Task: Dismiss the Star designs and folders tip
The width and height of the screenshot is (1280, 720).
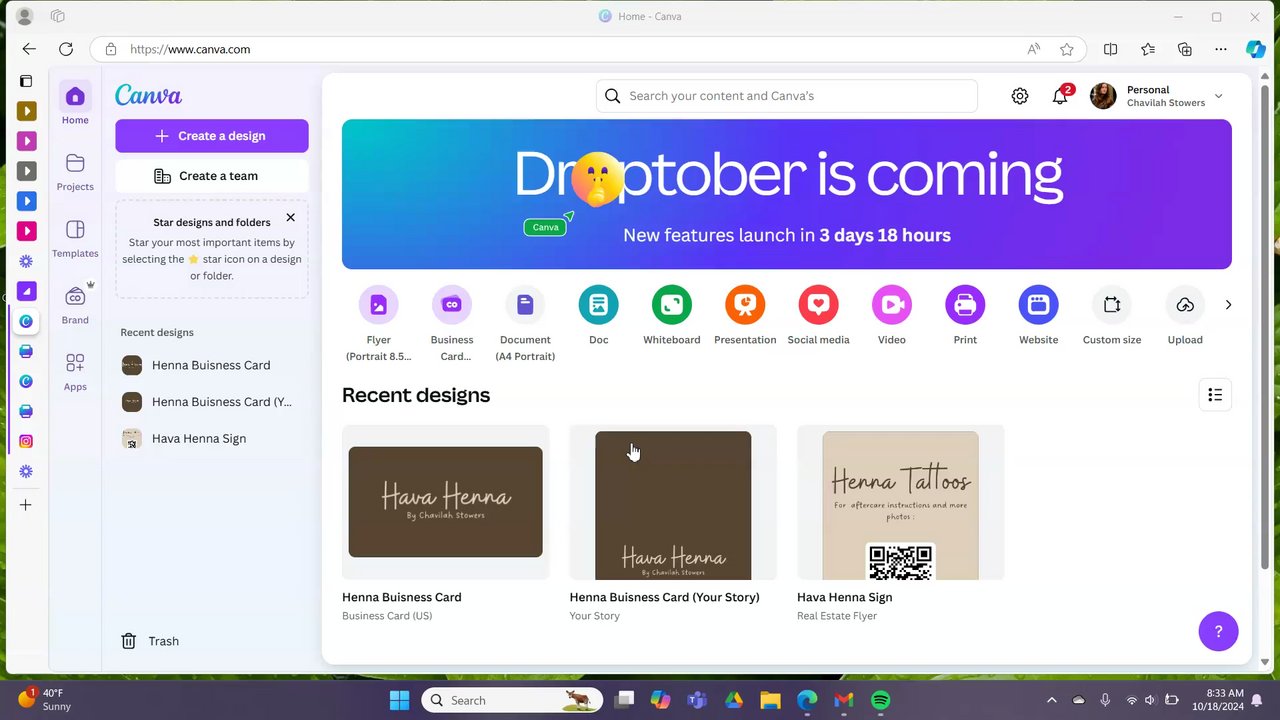Action: 291,217
